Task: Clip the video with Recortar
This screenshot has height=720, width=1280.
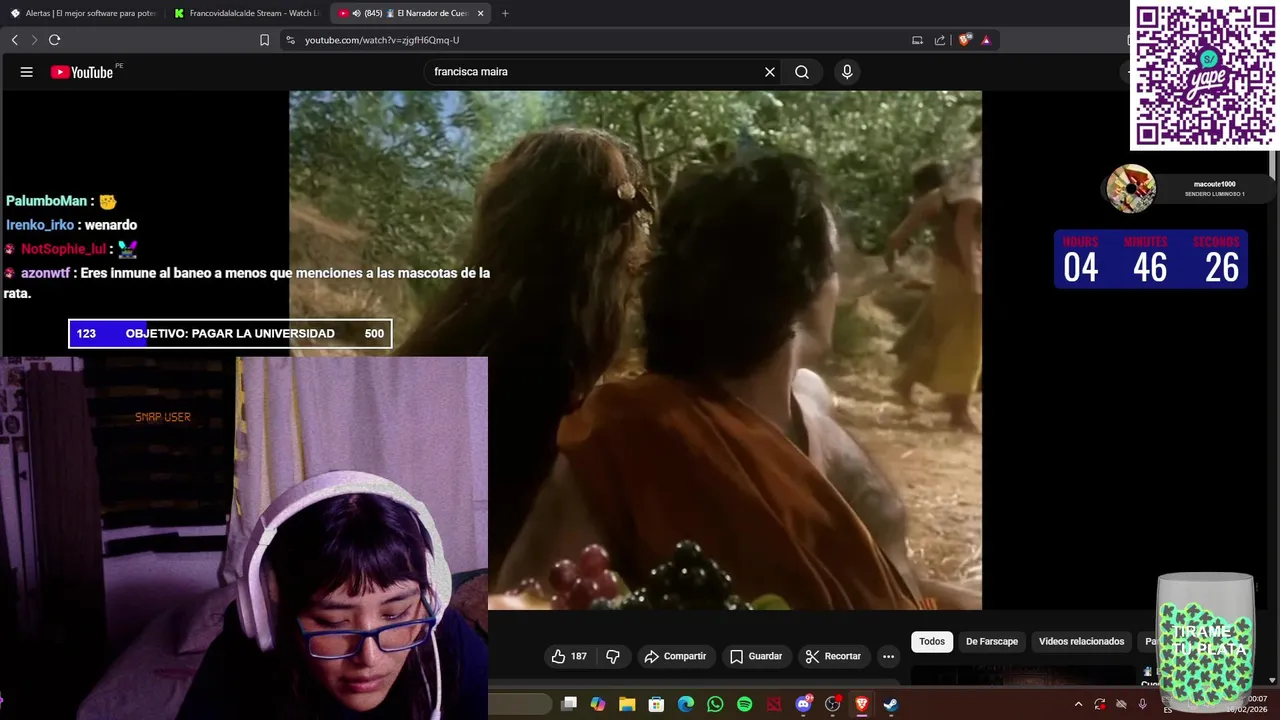Action: pos(833,656)
